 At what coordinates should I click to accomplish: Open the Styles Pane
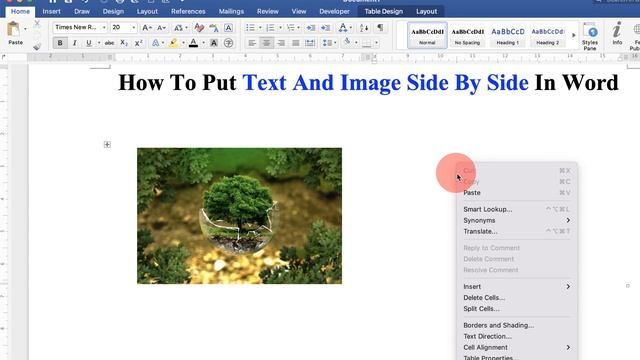point(590,37)
